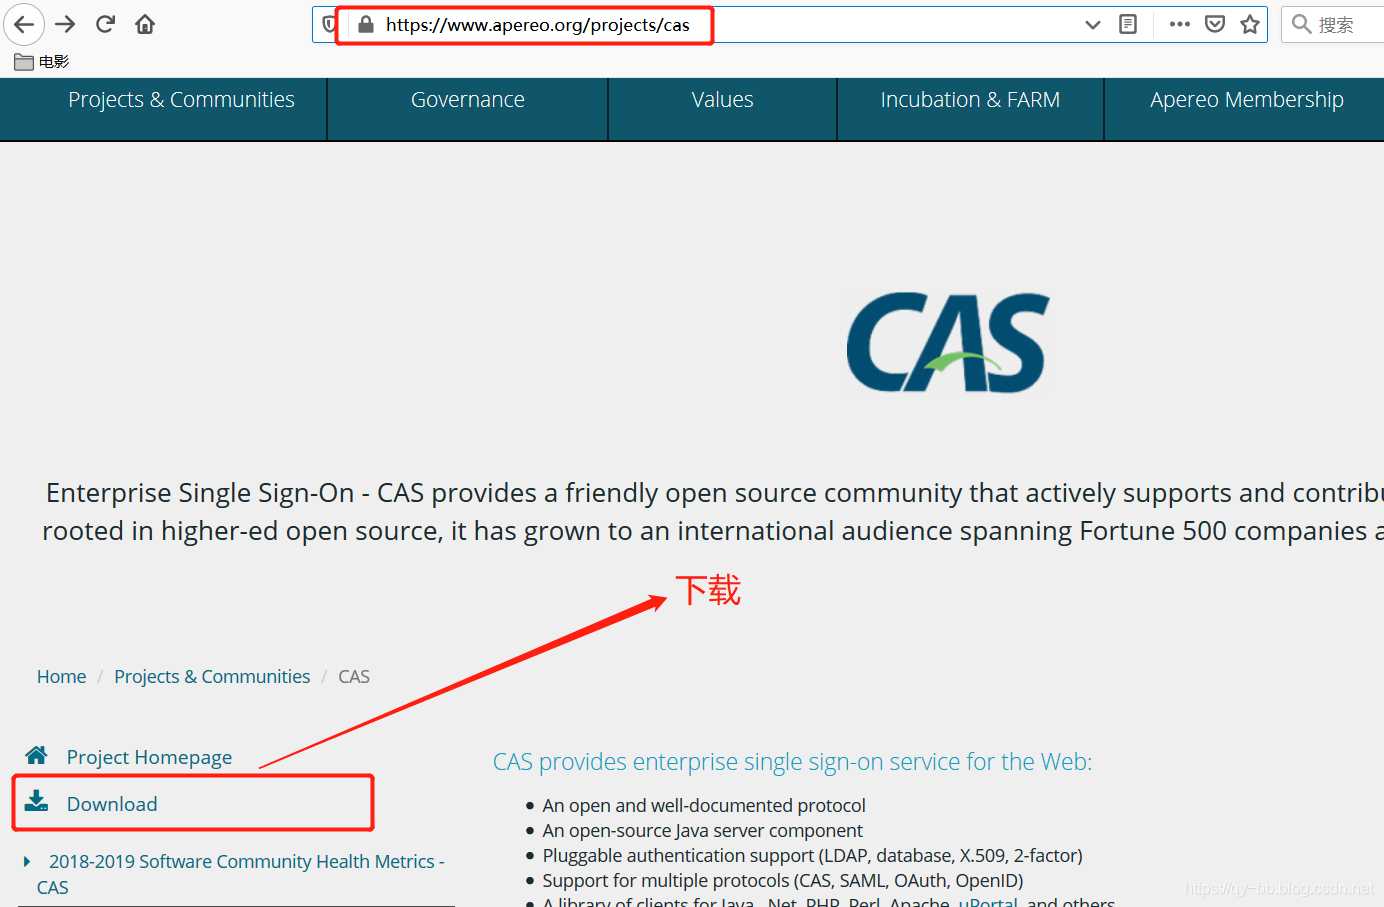This screenshot has width=1384, height=907.
Task: Open the address bar history dropdown
Action: (1092, 24)
